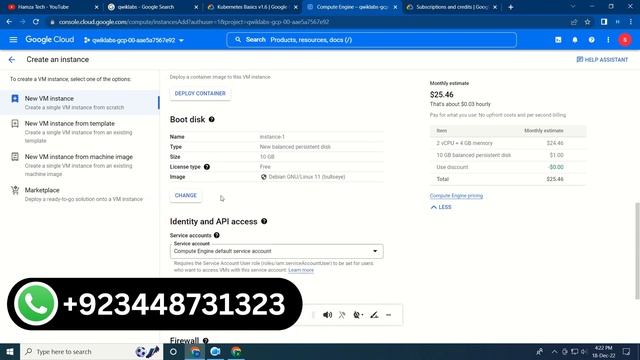Open the Service account dropdown

point(277,251)
